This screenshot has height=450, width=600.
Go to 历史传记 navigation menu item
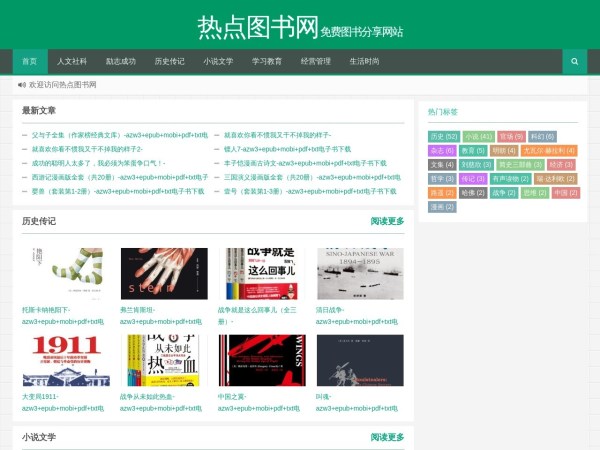pyautogui.click(x=169, y=61)
